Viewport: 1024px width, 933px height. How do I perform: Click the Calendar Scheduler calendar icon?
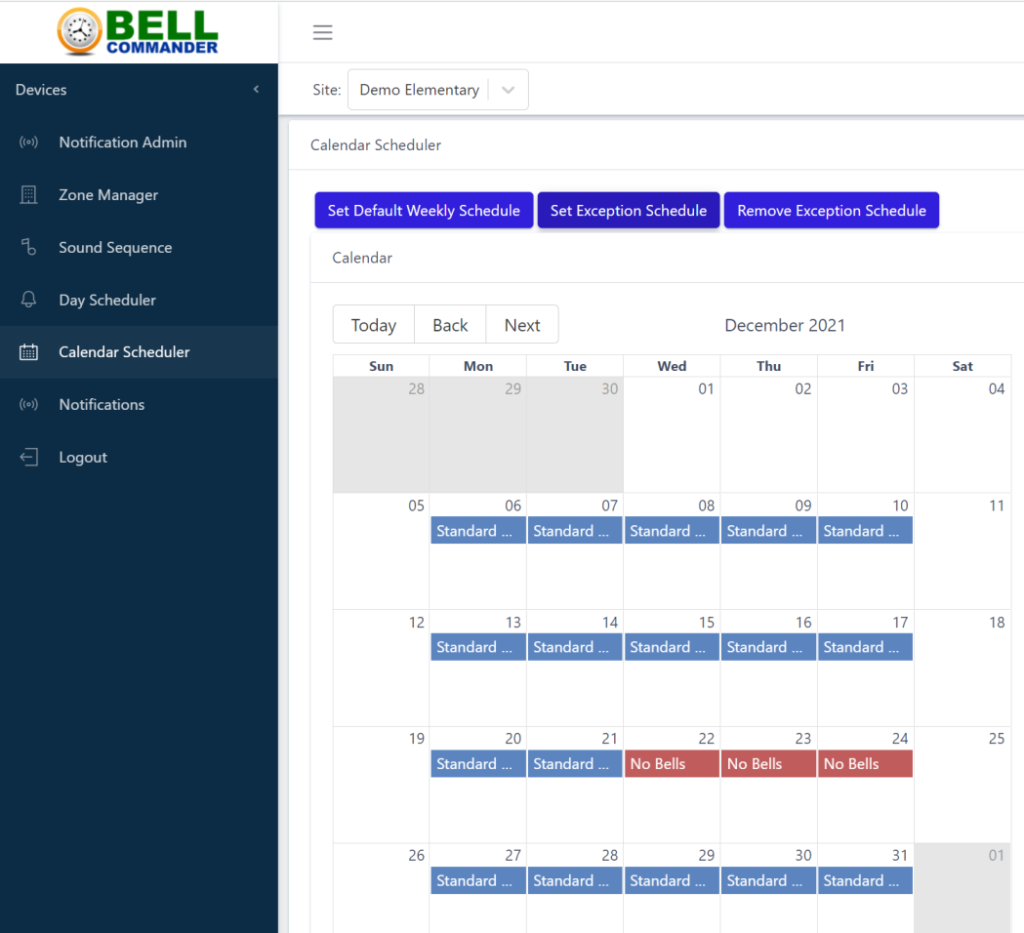(29, 352)
